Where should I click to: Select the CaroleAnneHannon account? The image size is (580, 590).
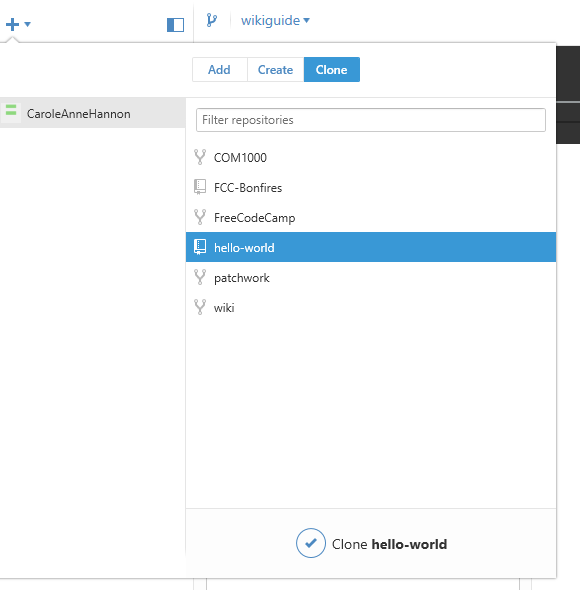[x=93, y=113]
